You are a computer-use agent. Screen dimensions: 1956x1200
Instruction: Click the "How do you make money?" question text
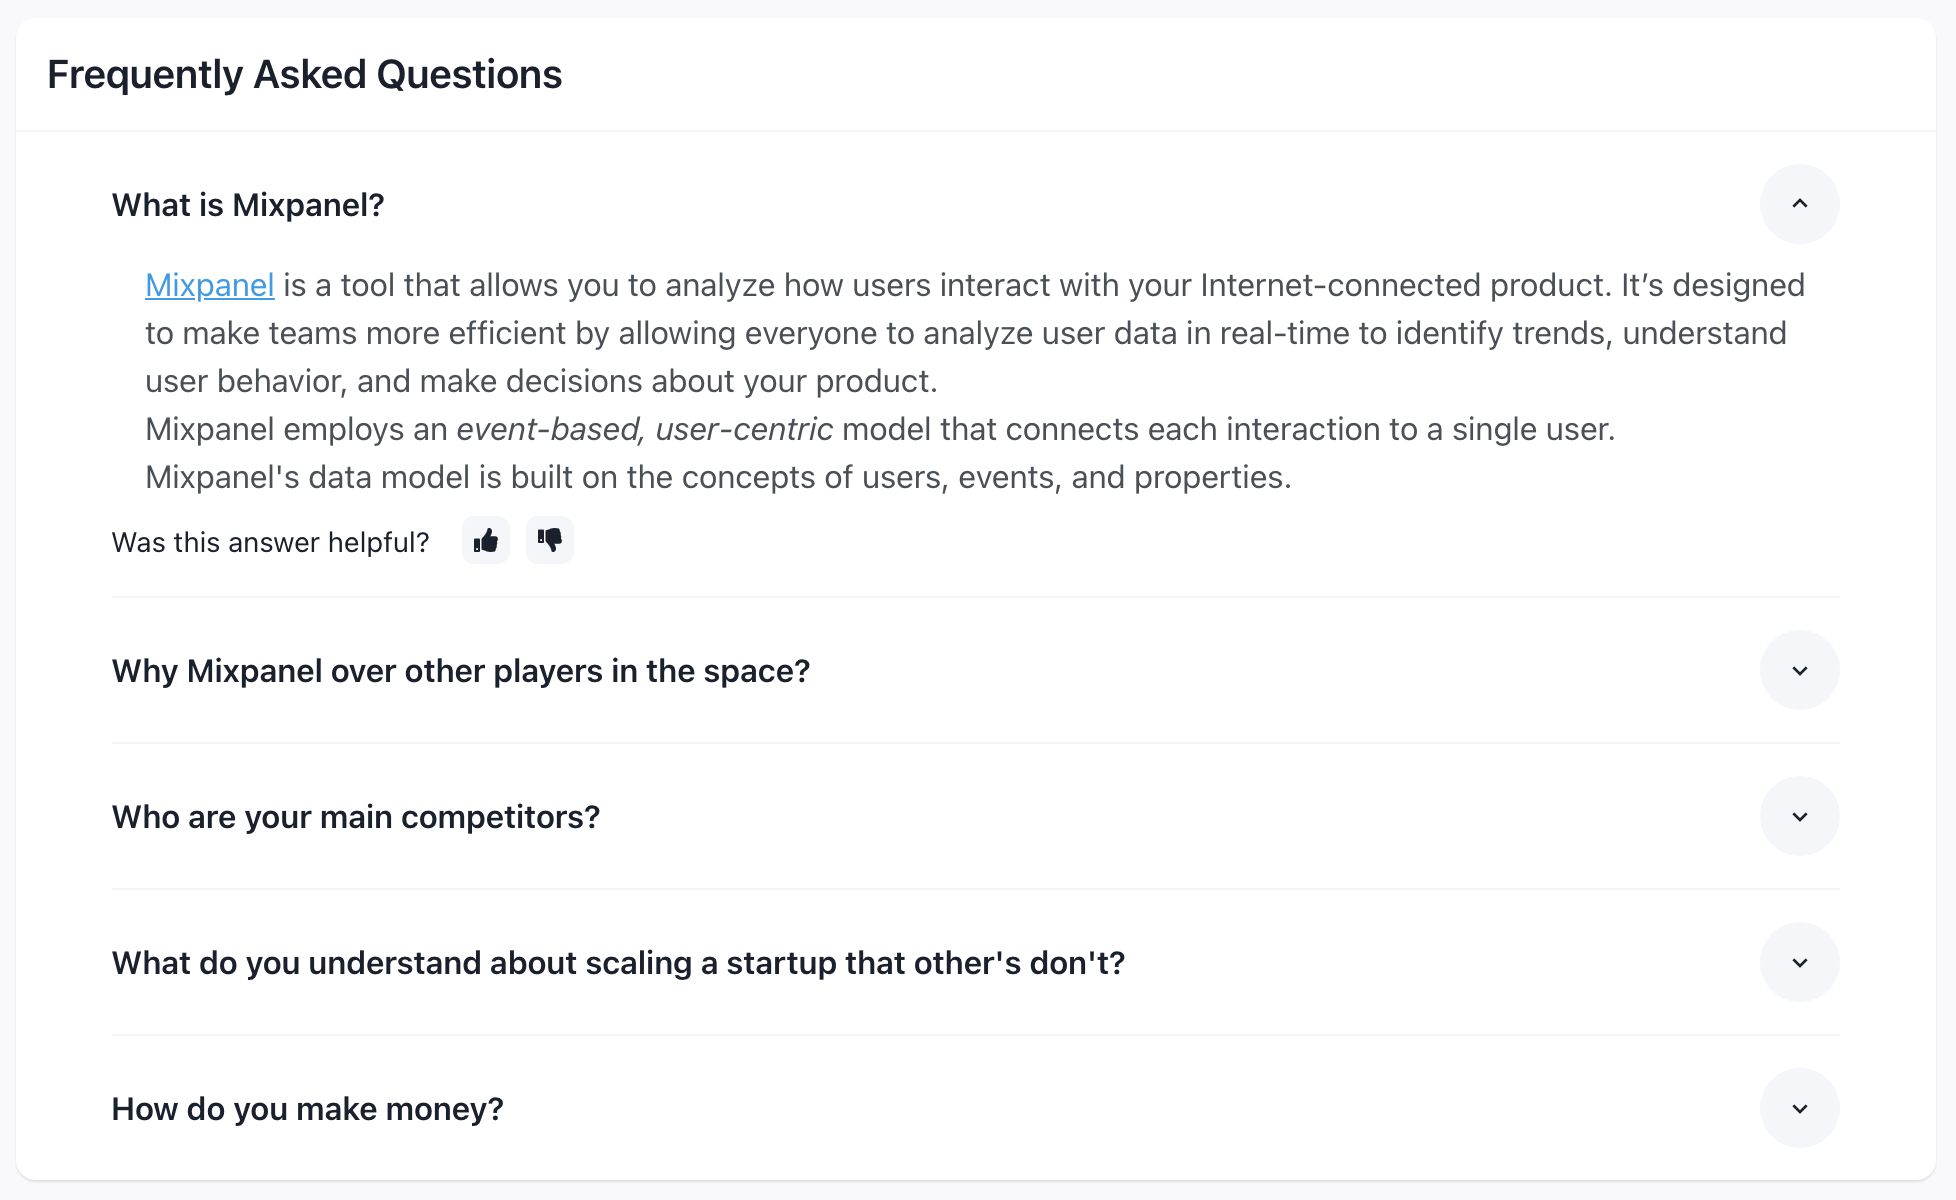click(307, 1109)
